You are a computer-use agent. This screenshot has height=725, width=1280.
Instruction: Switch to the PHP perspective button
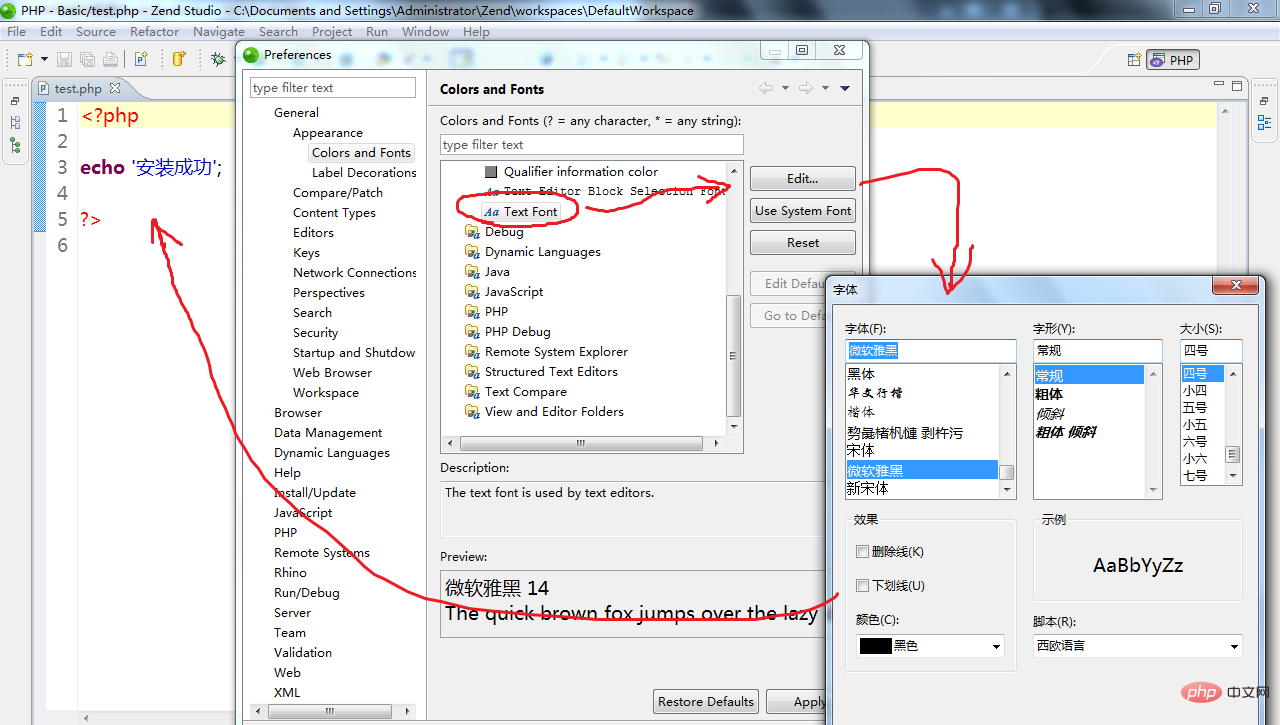[x=1173, y=60]
